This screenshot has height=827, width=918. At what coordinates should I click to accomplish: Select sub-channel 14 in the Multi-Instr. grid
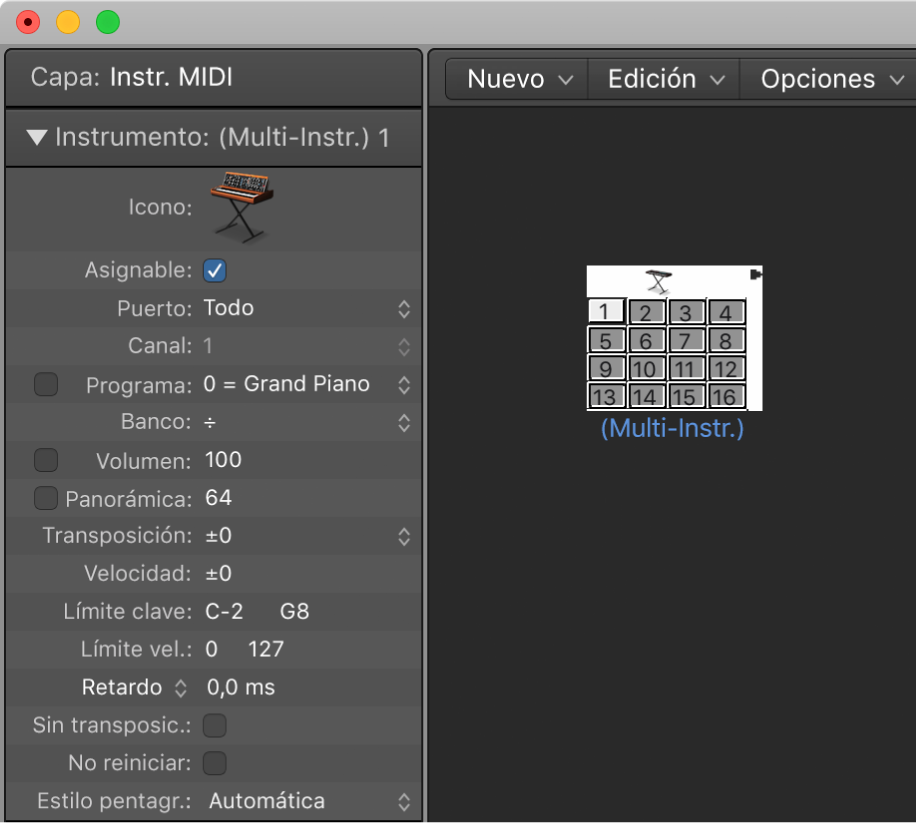coord(646,396)
